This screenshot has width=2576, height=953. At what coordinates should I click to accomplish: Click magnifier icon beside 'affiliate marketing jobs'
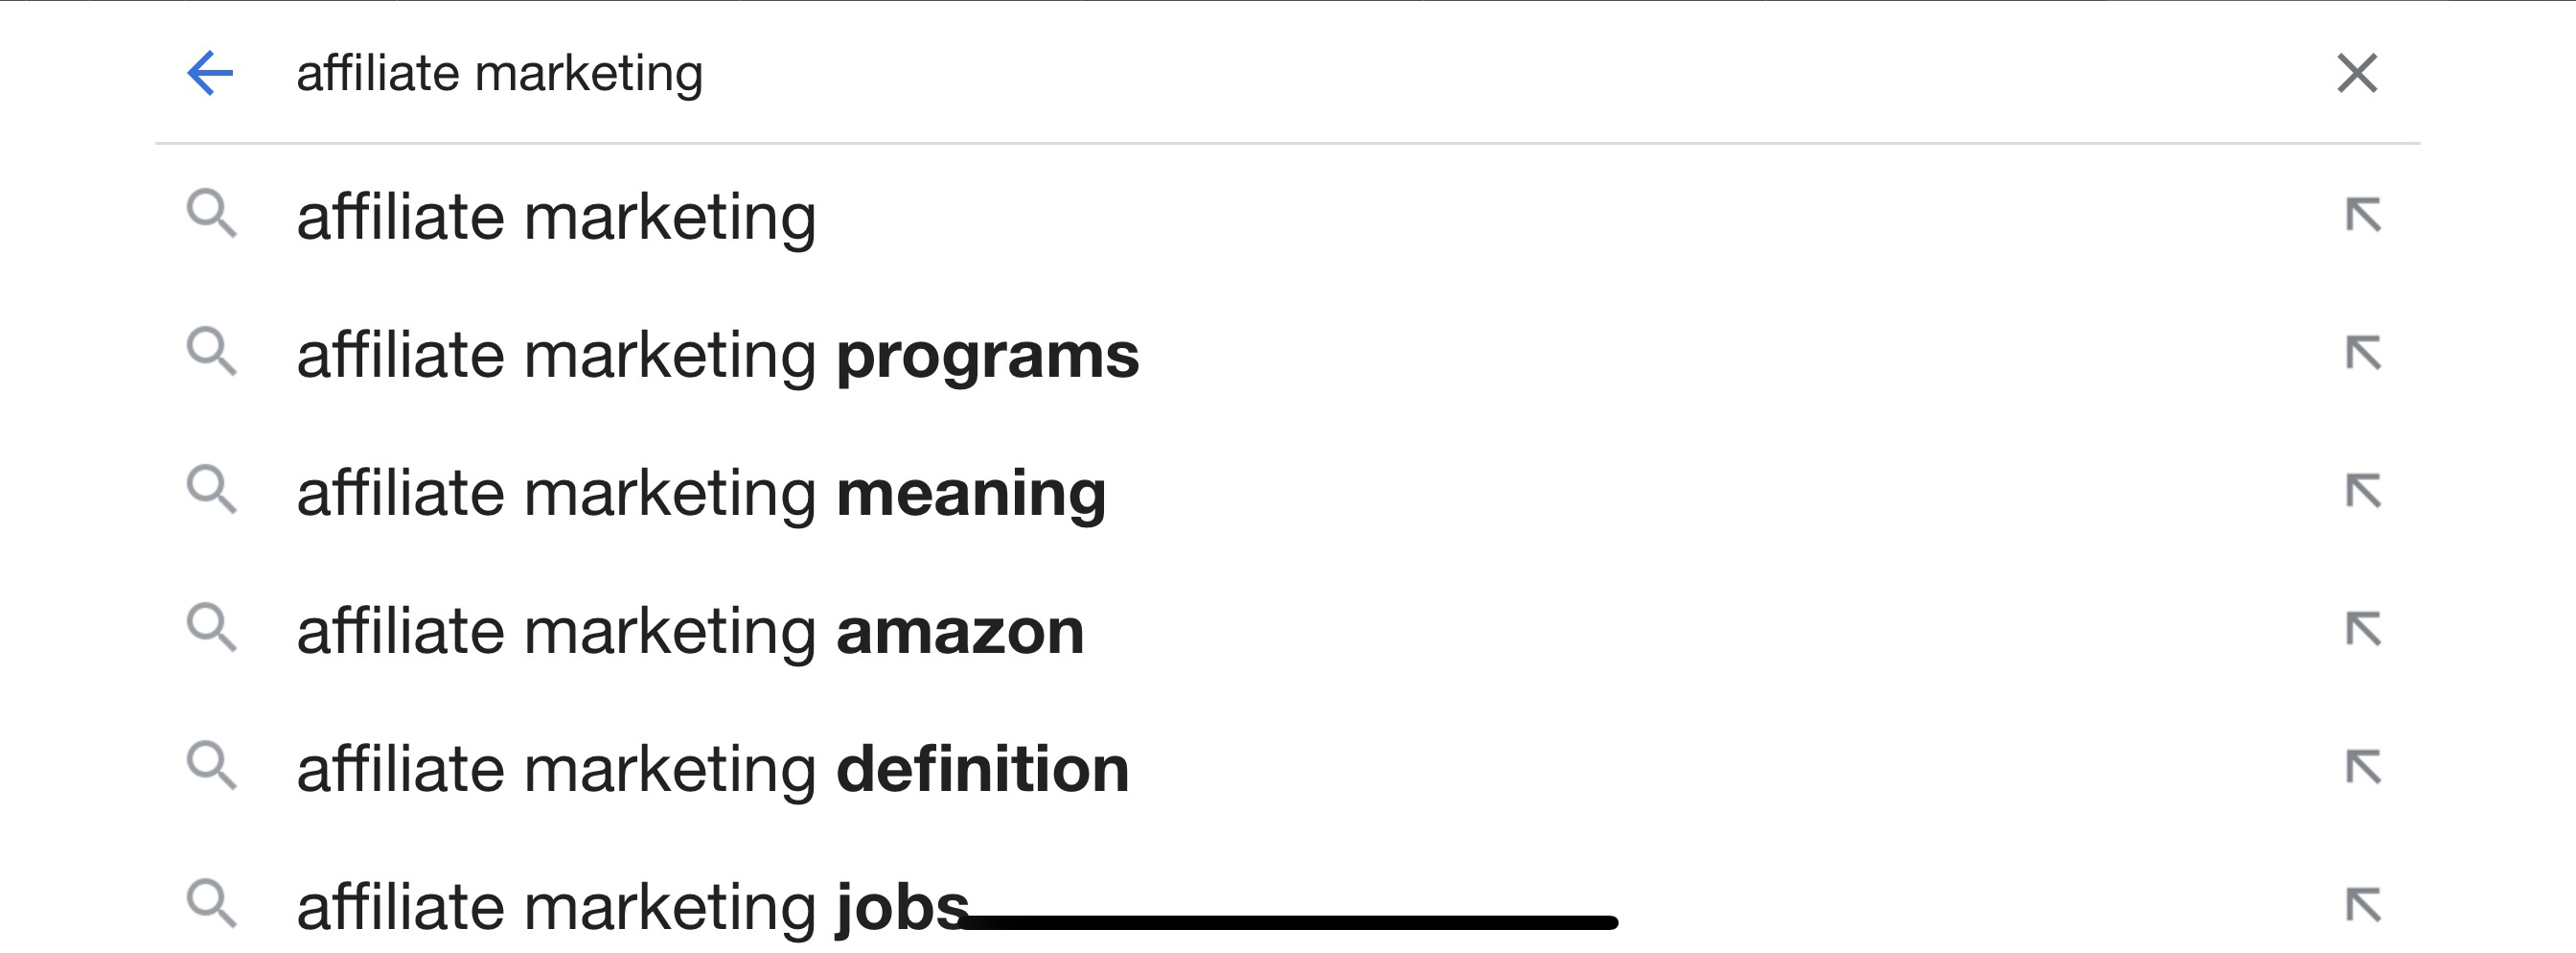click(x=211, y=905)
